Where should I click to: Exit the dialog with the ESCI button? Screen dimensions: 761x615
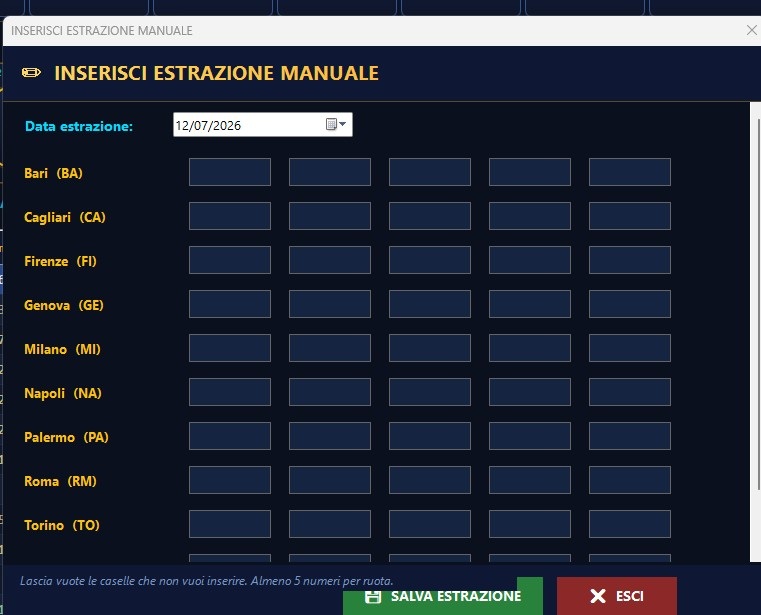pyautogui.click(x=616, y=596)
